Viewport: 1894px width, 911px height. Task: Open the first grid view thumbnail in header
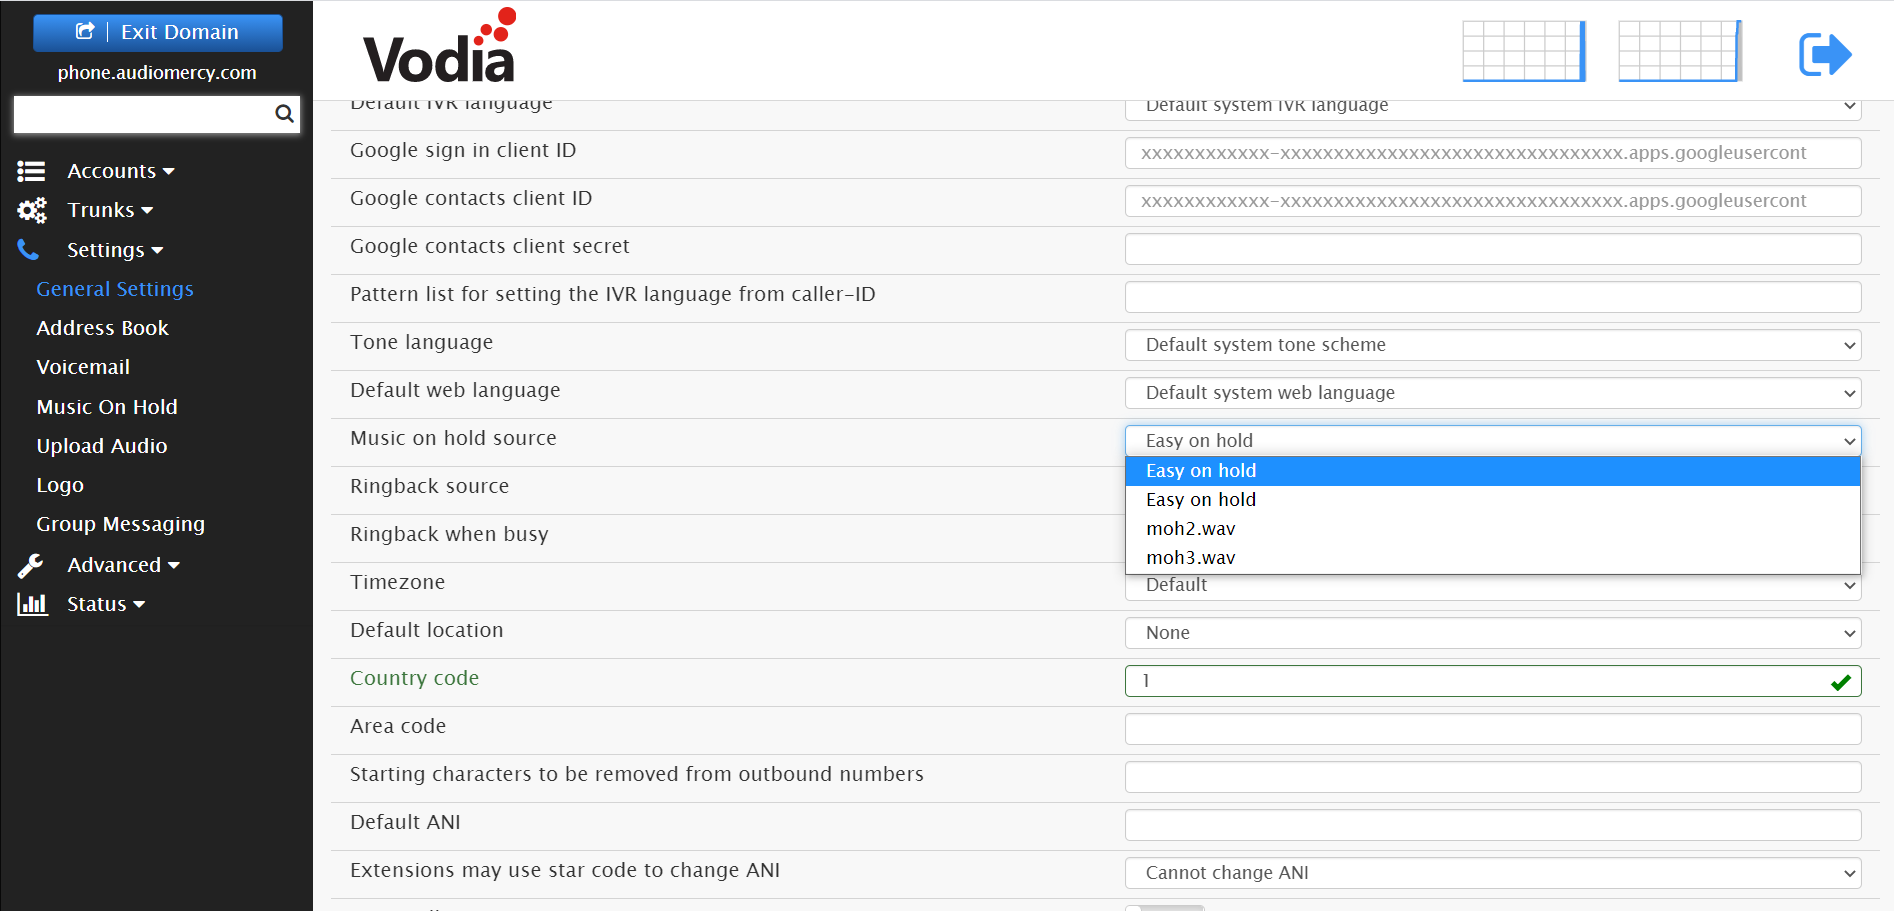click(x=1523, y=51)
